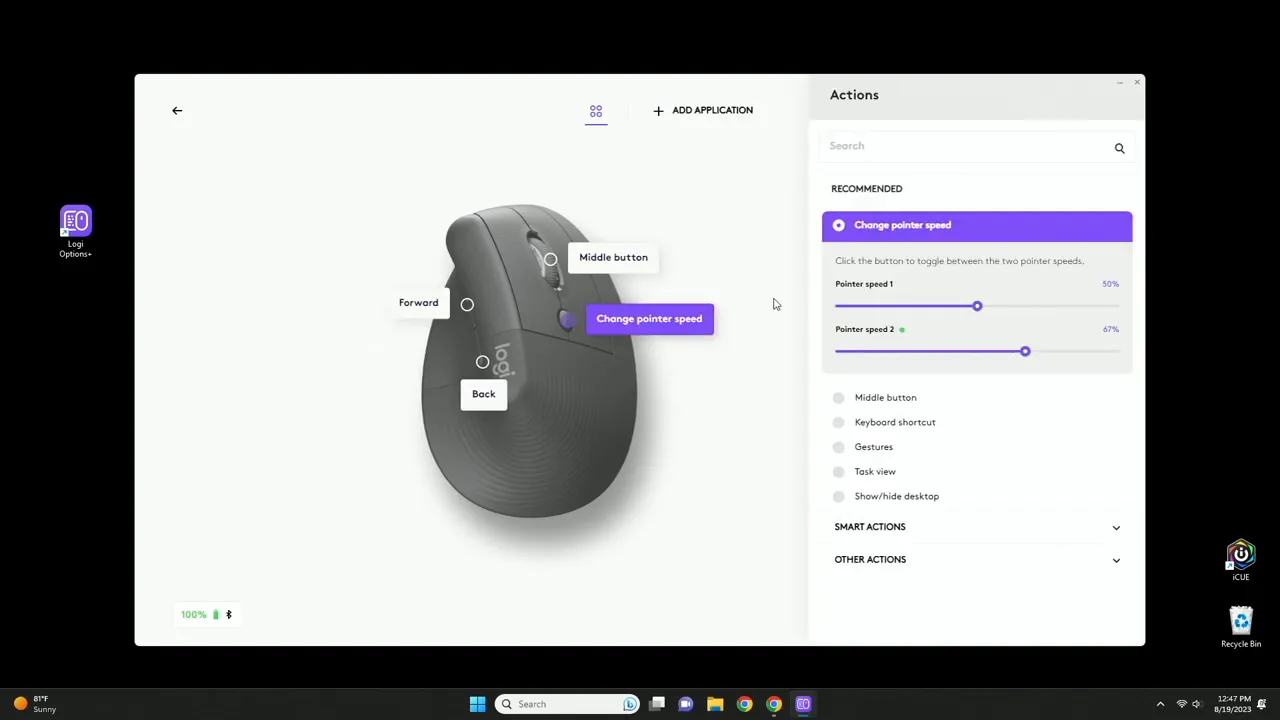Click the ADD APPLICATION button
Screen dimensions: 1280x720
point(702,110)
